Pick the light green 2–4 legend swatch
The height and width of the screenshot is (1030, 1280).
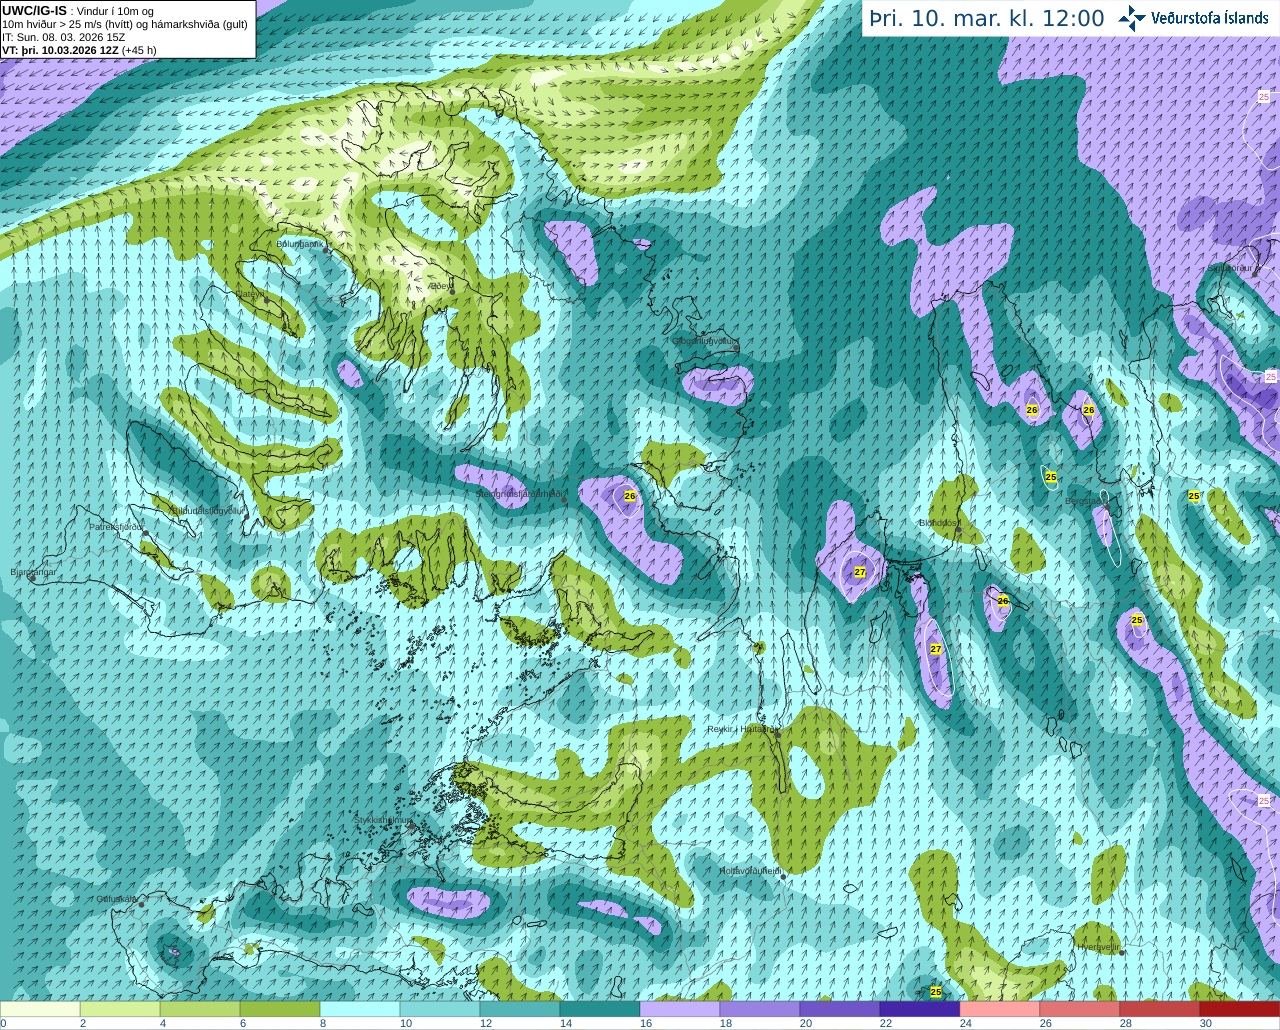point(120,1009)
